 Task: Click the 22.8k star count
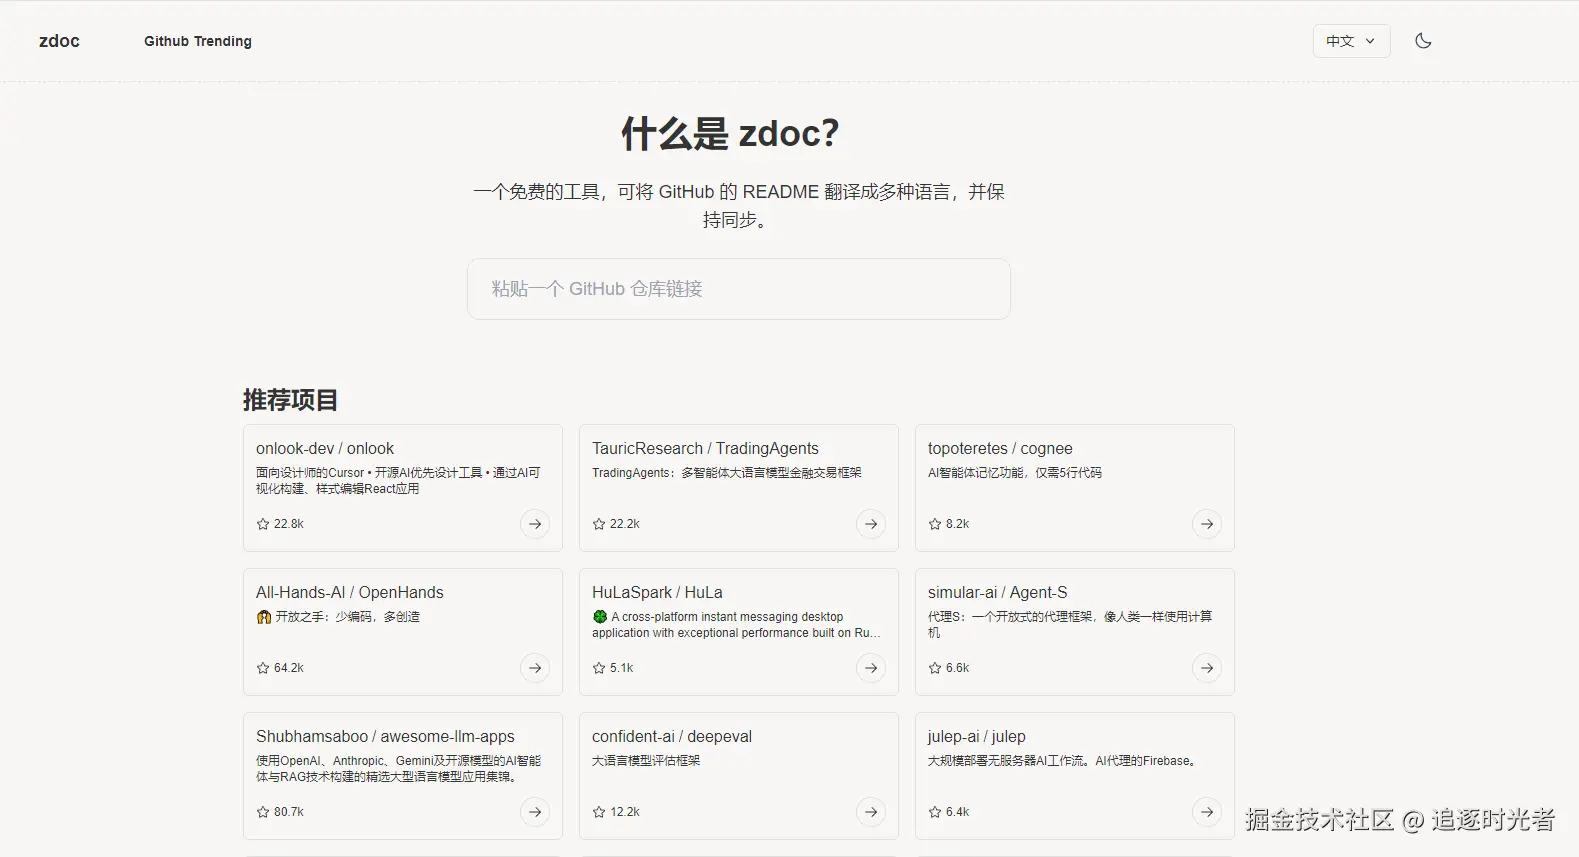point(289,524)
